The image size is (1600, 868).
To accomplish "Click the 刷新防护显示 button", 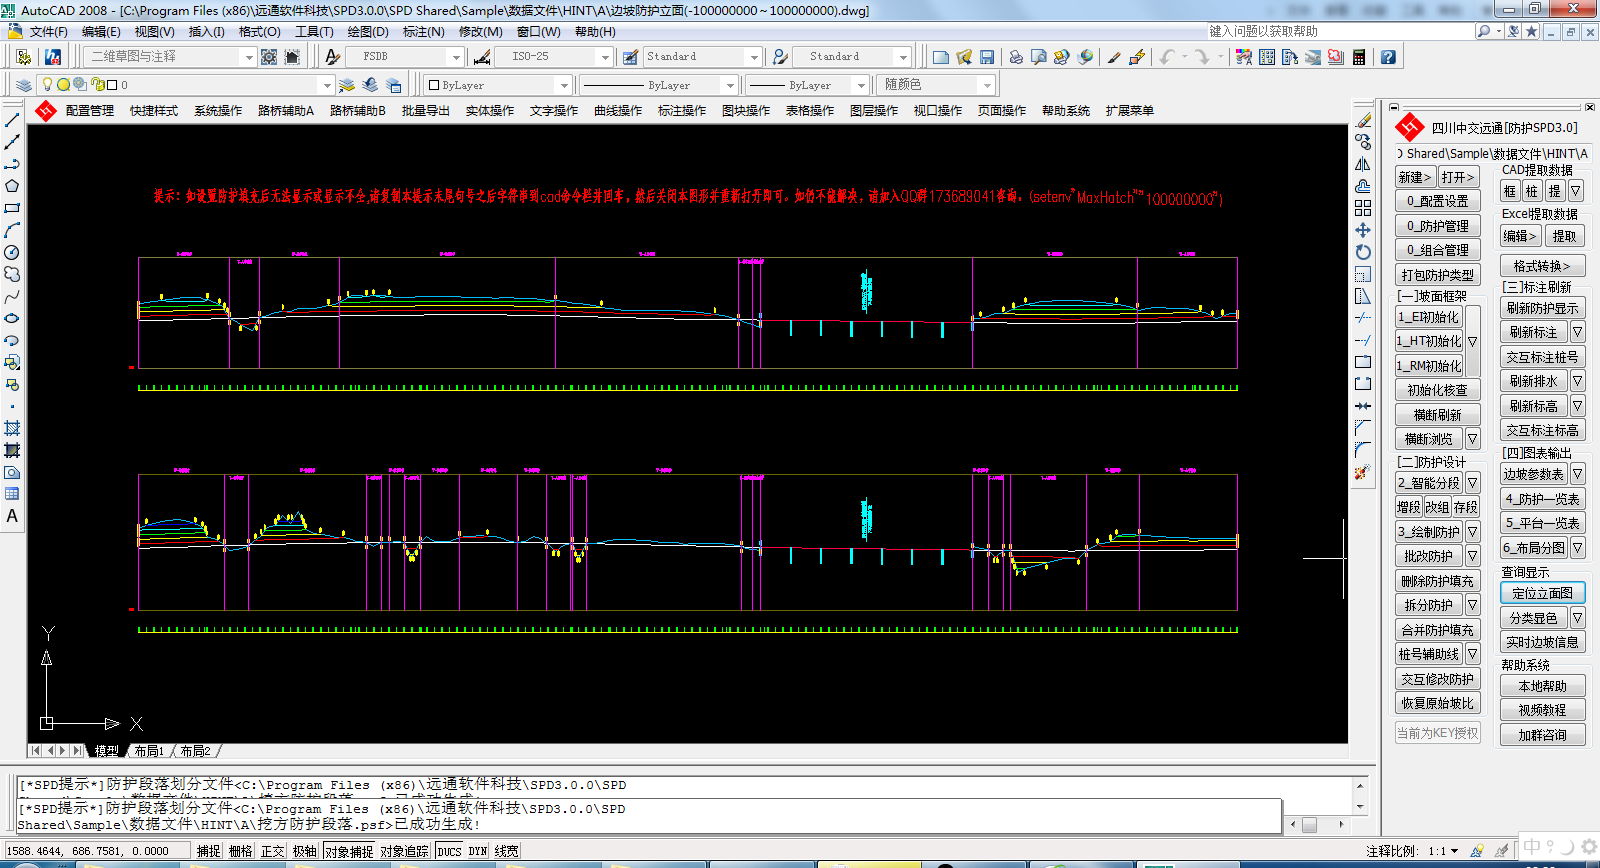I will [x=1542, y=308].
